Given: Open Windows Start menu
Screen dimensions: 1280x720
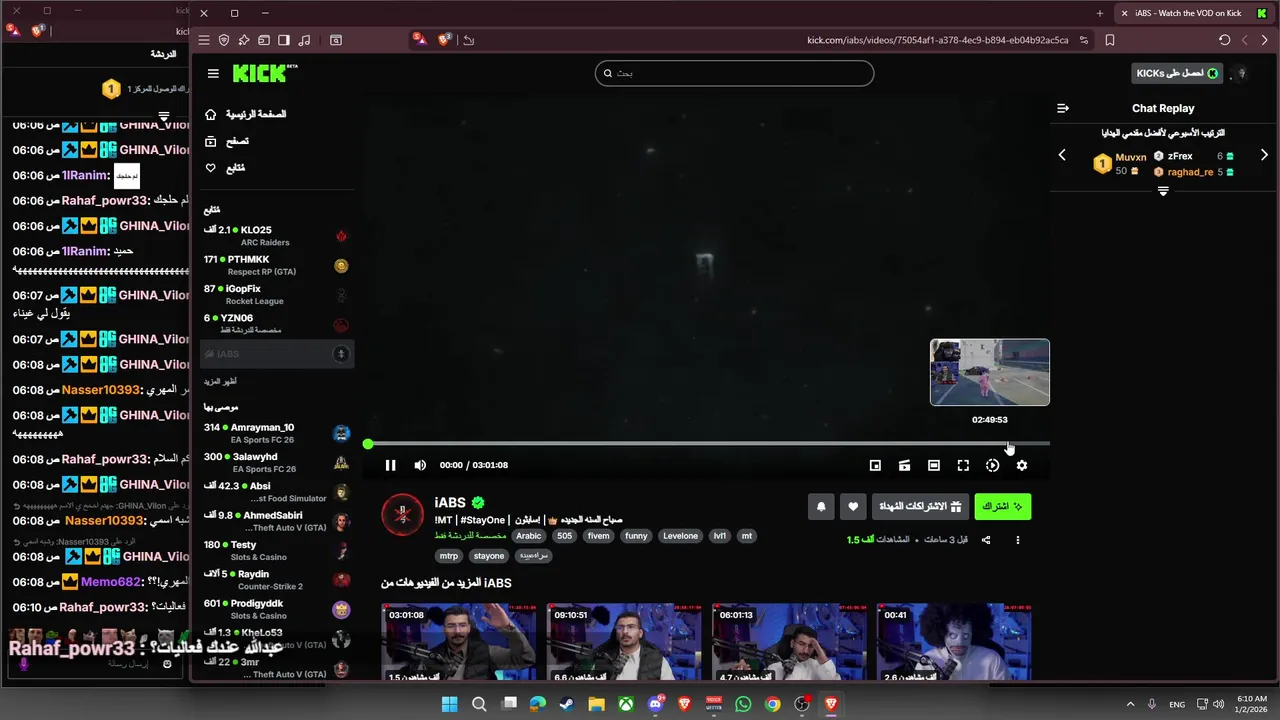Looking at the screenshot, I should click(x=449, y=704).
